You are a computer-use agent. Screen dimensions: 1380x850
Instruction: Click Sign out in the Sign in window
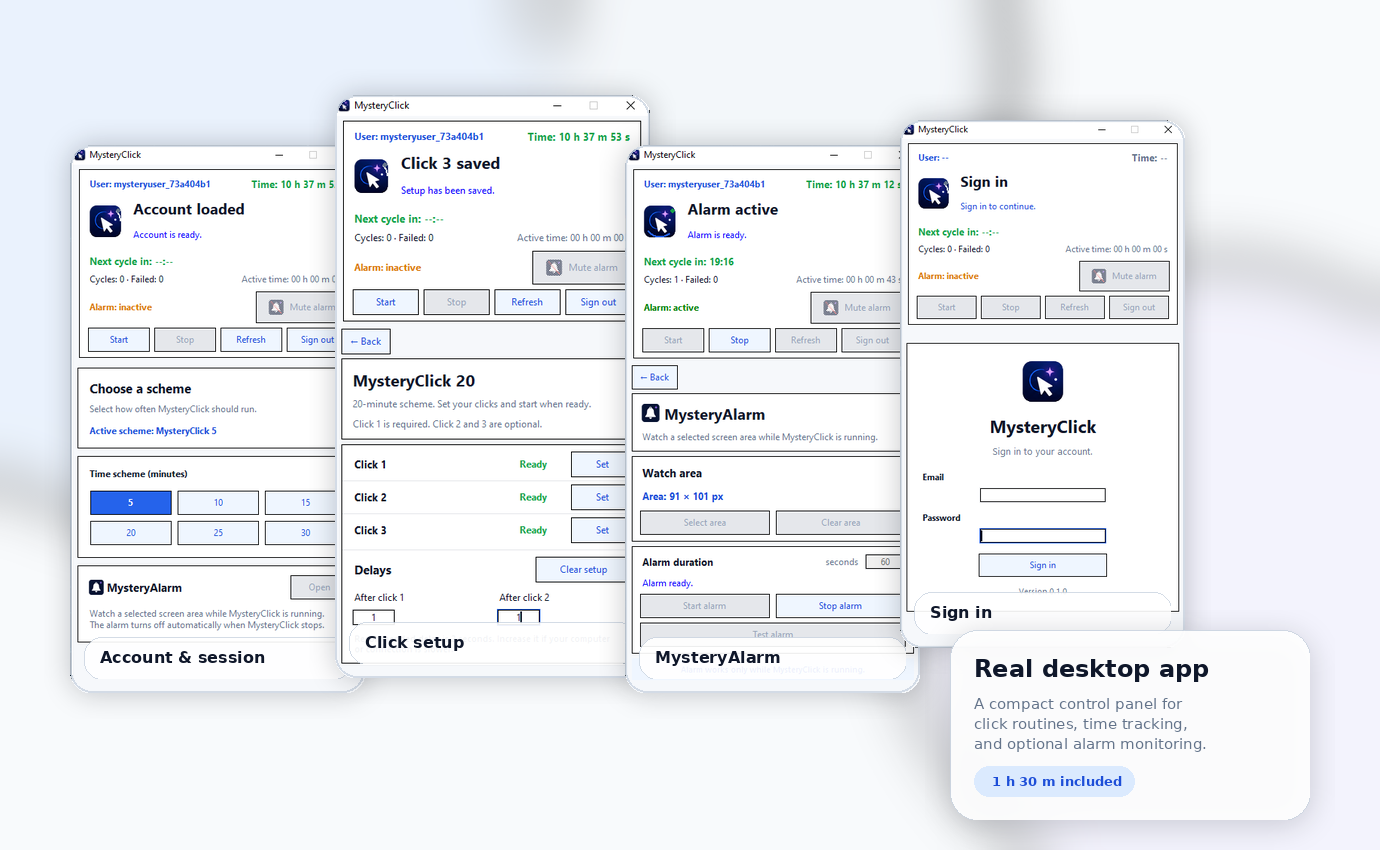[x=1139, y=307]
